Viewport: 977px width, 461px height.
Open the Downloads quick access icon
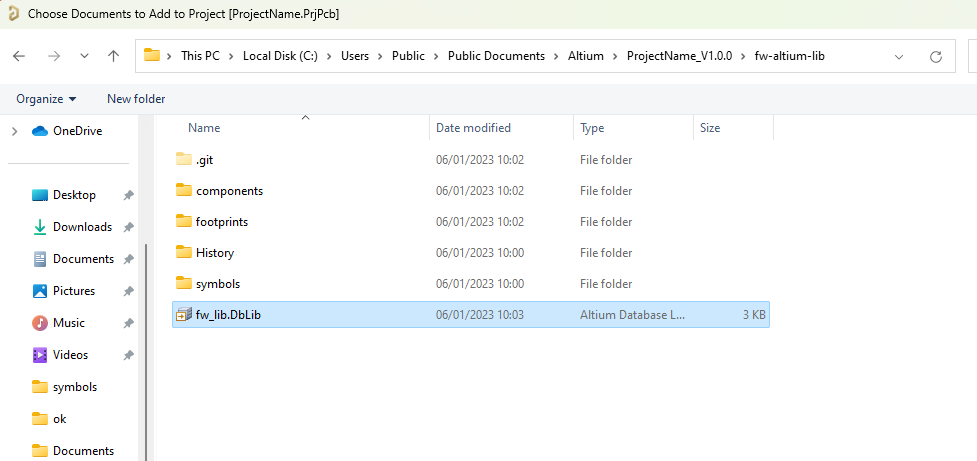(x=40, y=227)
